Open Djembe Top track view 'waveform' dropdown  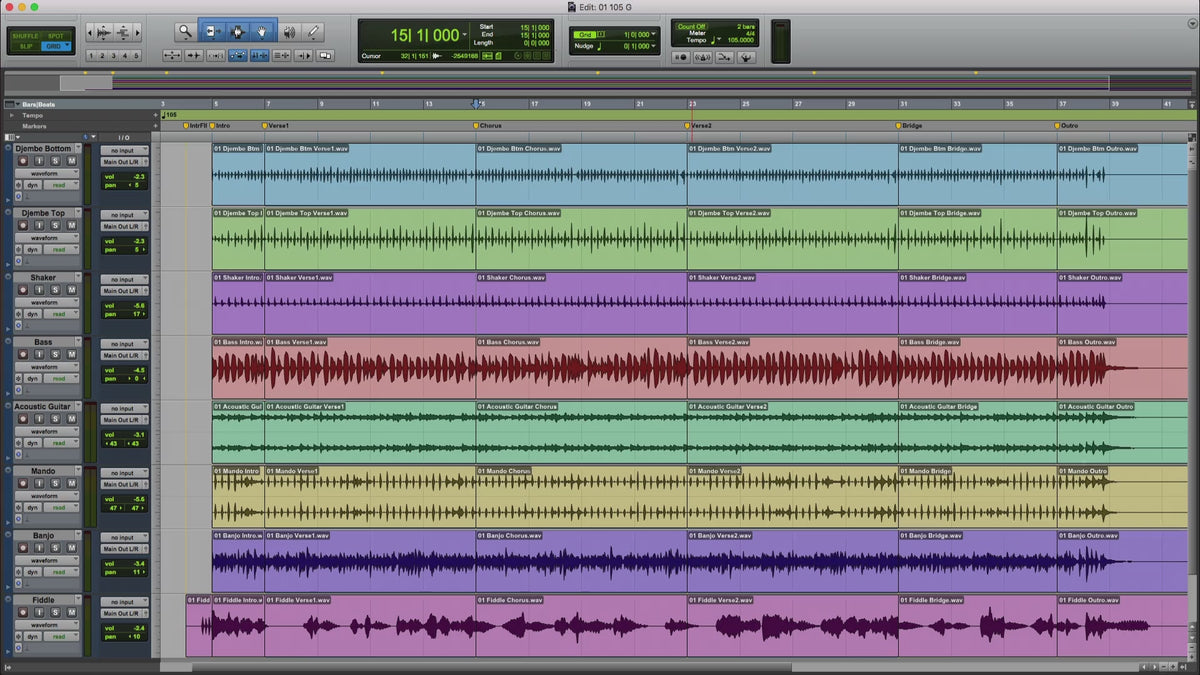[x=46, y=238]
